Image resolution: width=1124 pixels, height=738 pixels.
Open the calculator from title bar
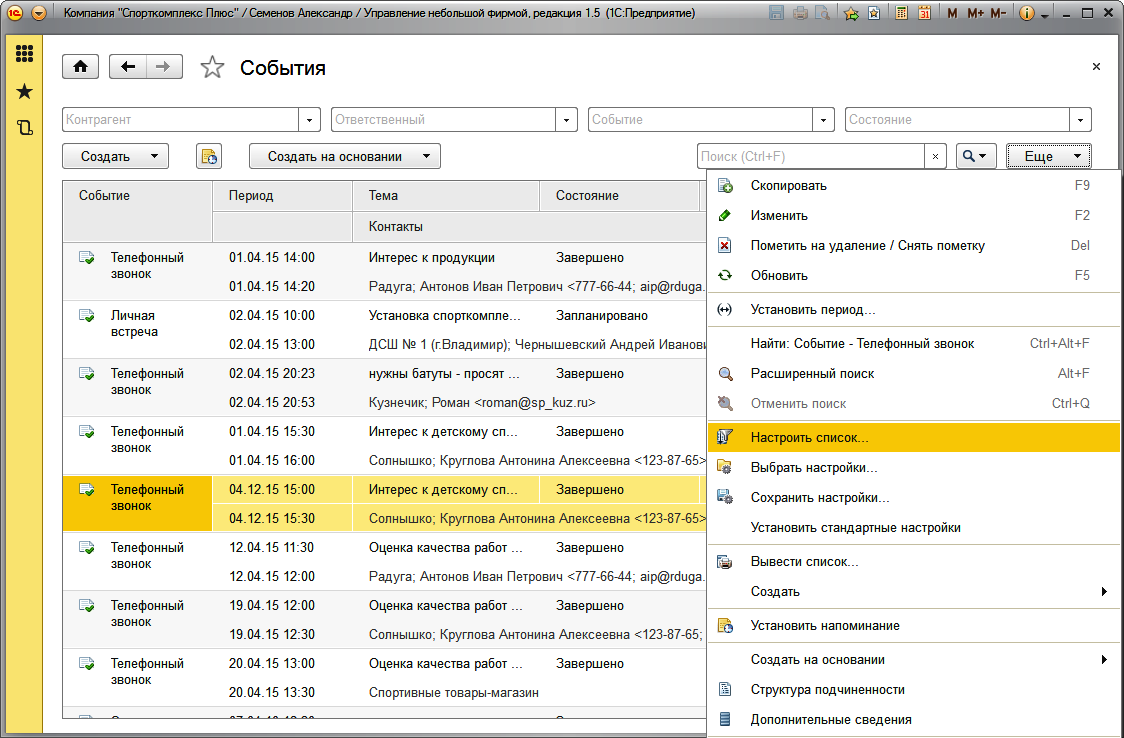pyautogui.click(x=902, y=14)
